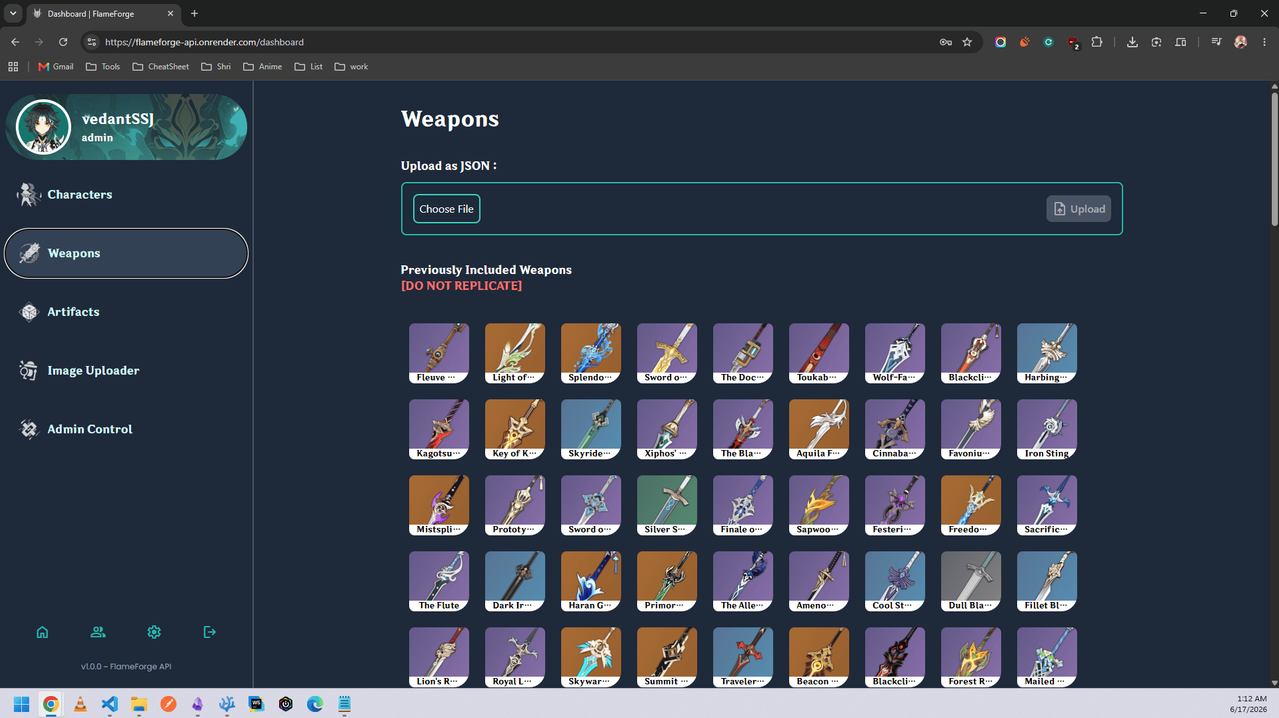The width and height of the screenshot is (1279, 718).
Task: Click the Iron Sting weapon card
Action: click(1047, 429)
